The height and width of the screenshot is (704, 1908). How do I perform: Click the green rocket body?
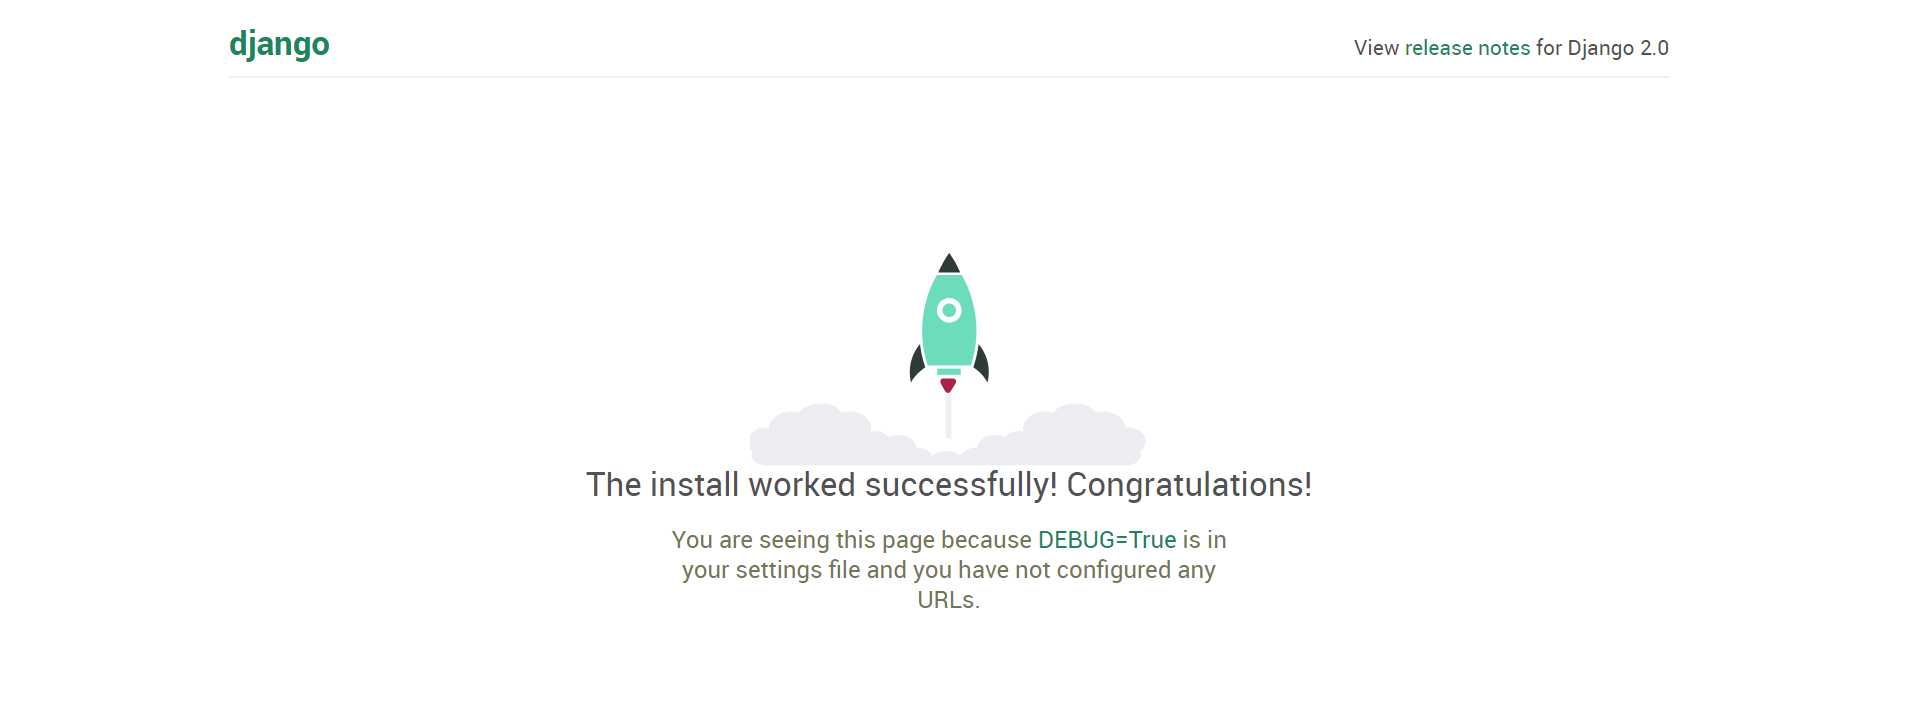pyautogui.click(x=949, y=322)
